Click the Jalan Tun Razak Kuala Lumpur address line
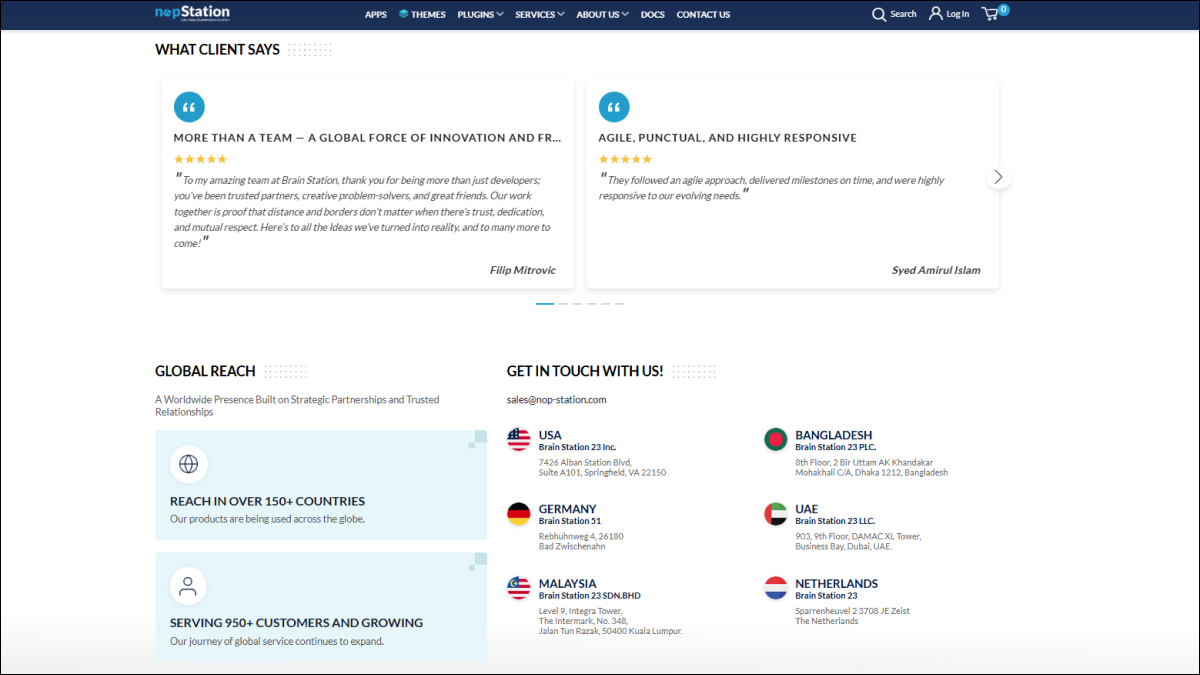The image size is (1200, 675). pos(611,631)
